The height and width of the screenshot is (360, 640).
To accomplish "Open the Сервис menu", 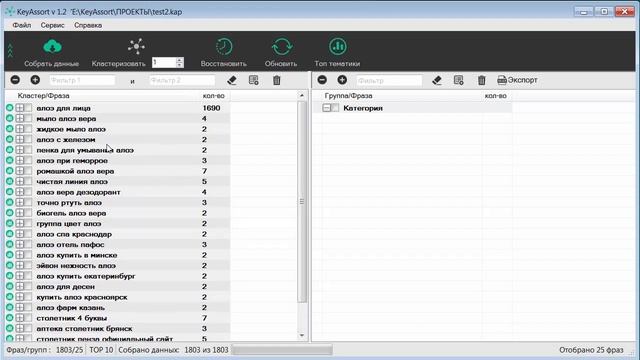I will [x=52, y=25].
